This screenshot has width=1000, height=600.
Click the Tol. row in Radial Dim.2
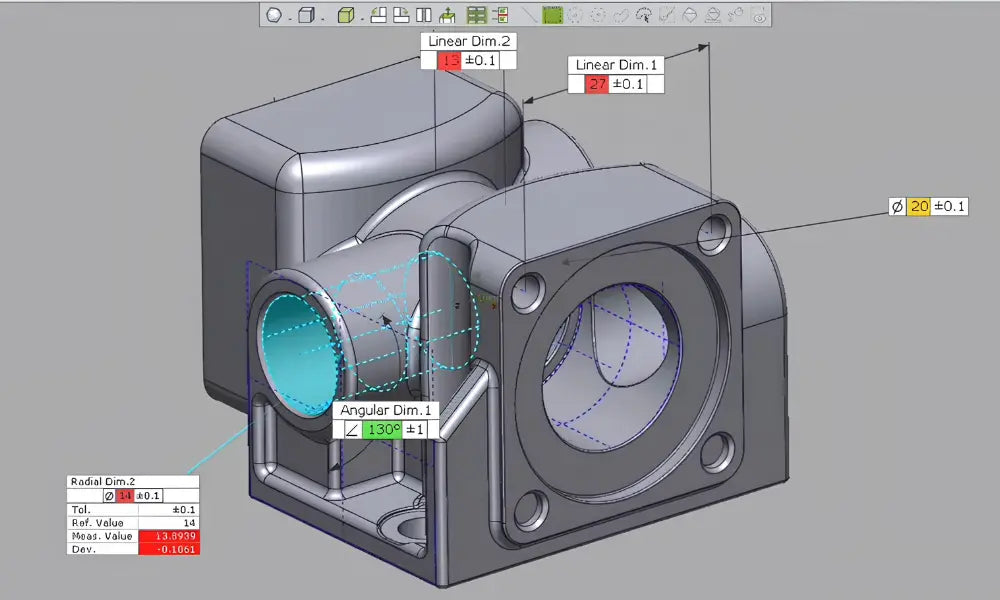point(133,509)
